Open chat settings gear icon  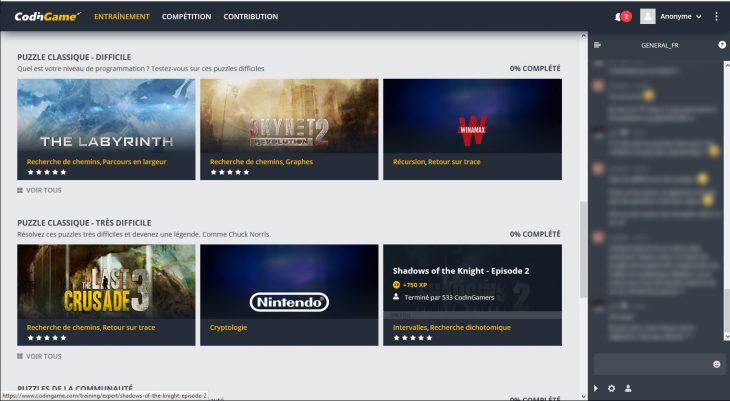[x=612, y=388]
